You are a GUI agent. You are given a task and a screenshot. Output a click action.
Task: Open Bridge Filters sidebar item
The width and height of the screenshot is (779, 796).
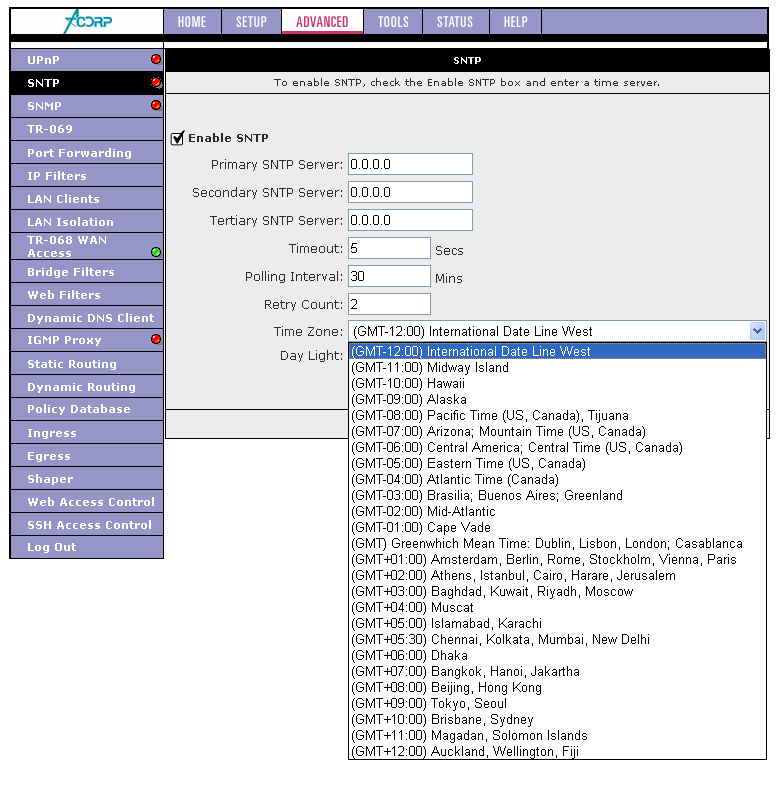(x=86, y=272)
